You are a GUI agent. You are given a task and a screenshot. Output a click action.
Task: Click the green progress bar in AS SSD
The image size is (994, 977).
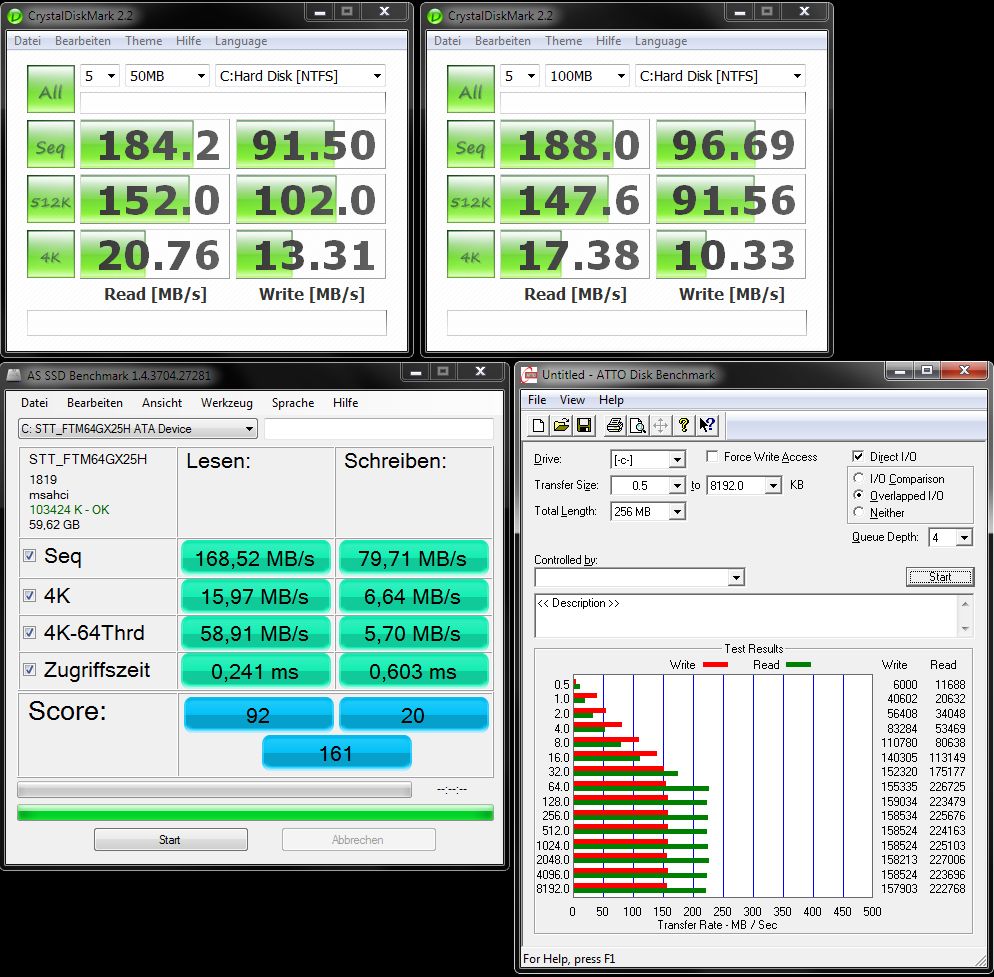coord(255,813)
